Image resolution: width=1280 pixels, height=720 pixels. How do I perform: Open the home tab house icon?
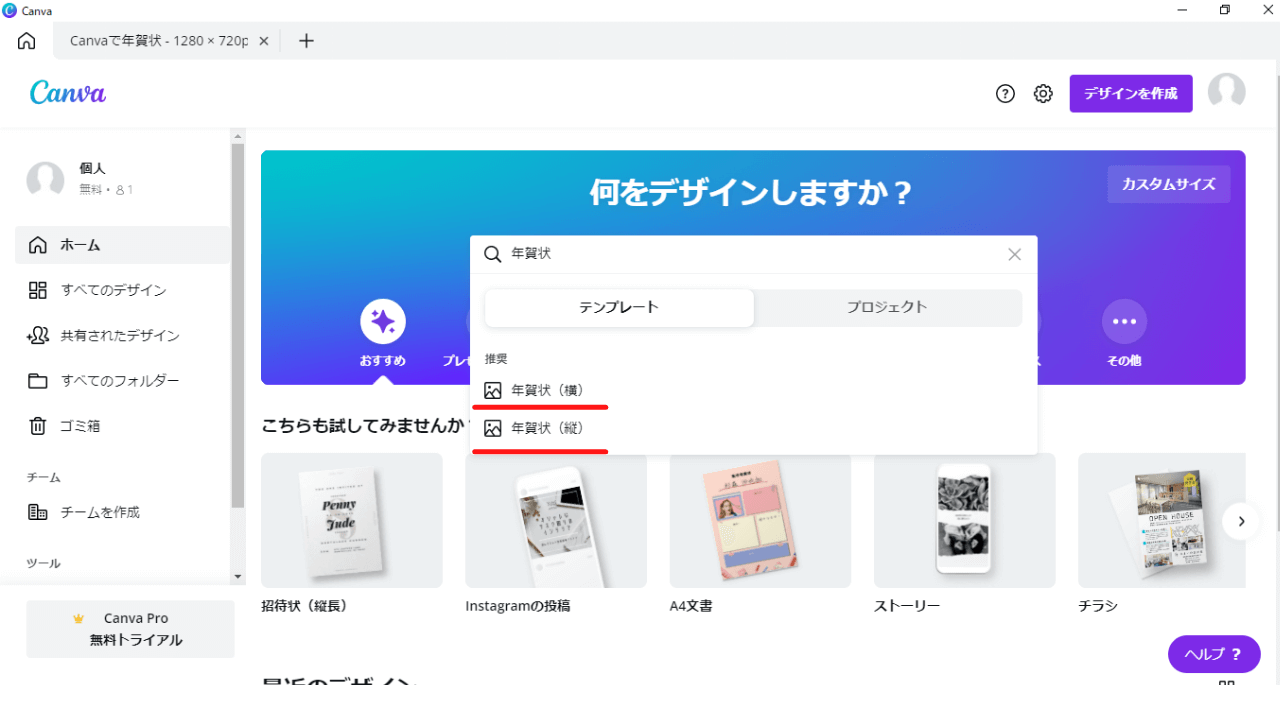tap(27, 41)
